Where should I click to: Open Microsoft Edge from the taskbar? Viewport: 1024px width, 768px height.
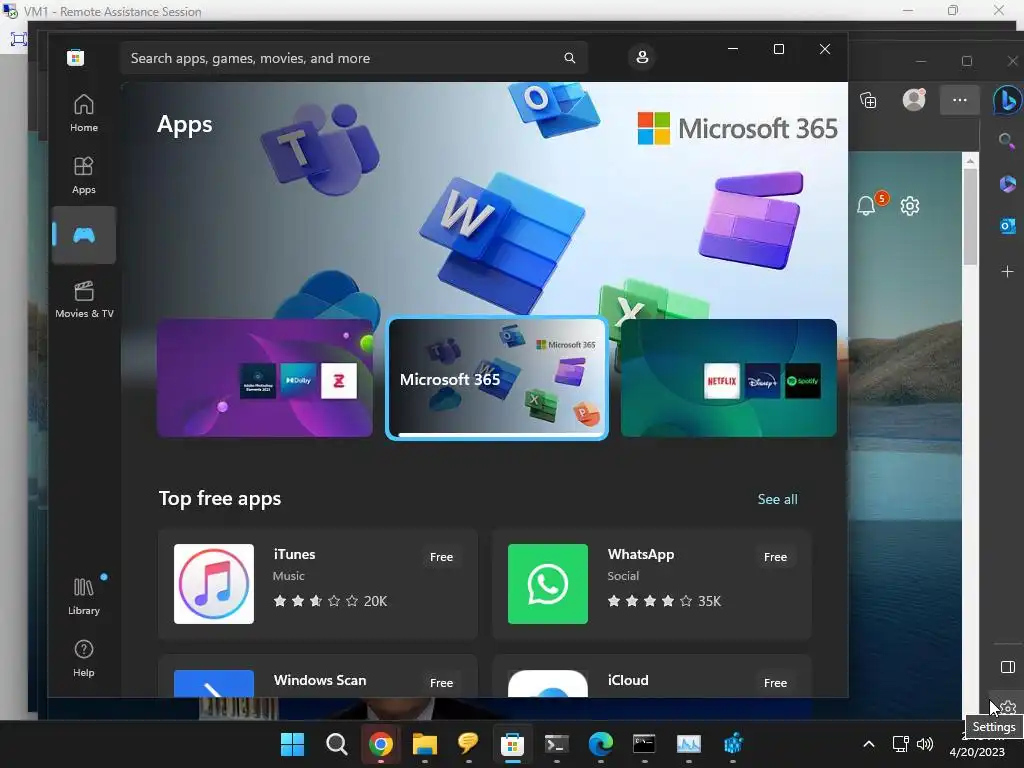(x=601, y=744)
